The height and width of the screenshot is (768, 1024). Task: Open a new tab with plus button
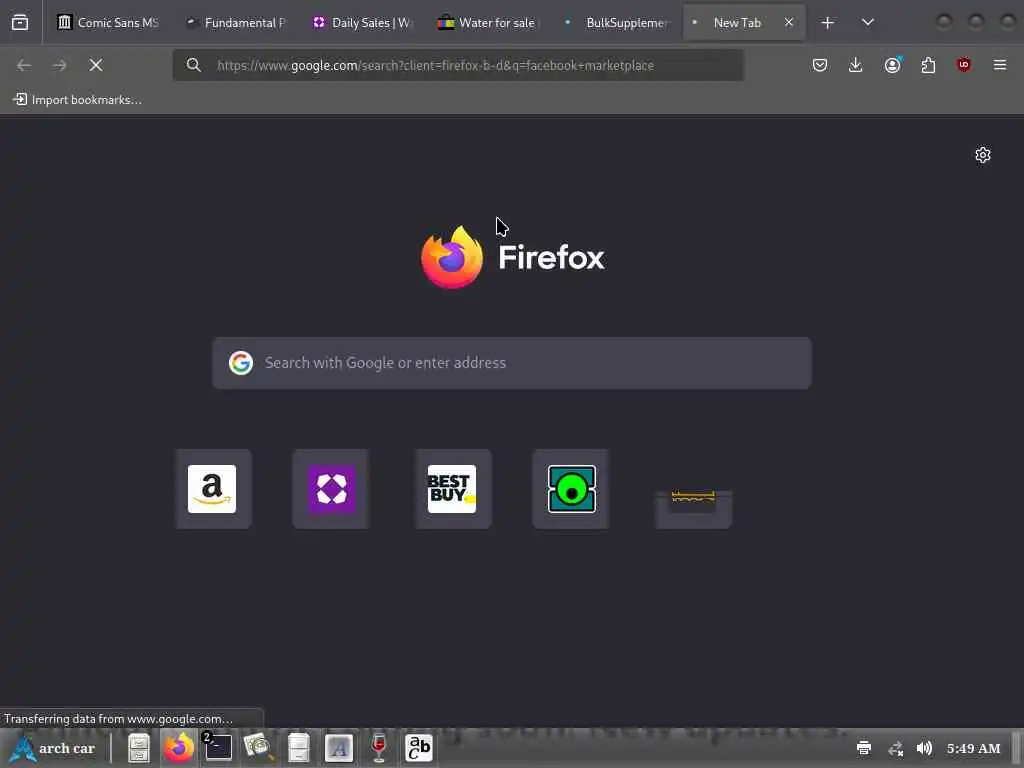coord(827,23)
